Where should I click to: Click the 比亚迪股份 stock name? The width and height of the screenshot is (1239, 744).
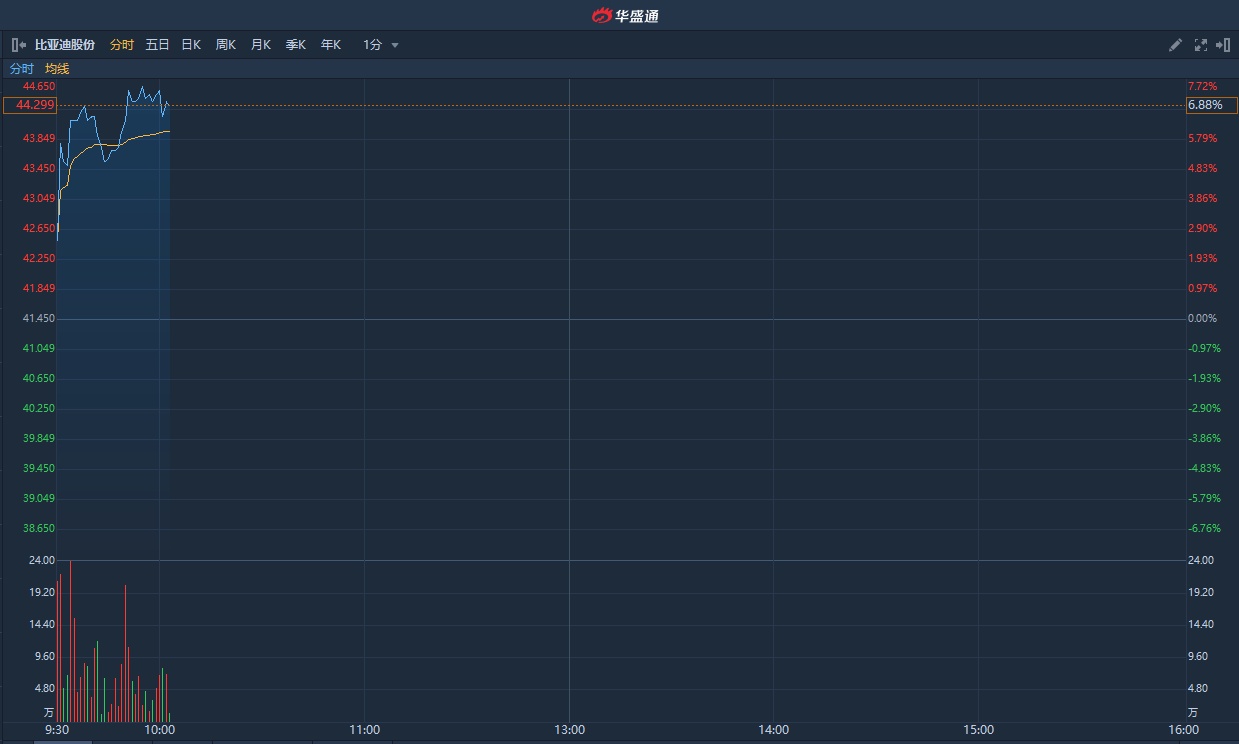click(x=65, y=45)
